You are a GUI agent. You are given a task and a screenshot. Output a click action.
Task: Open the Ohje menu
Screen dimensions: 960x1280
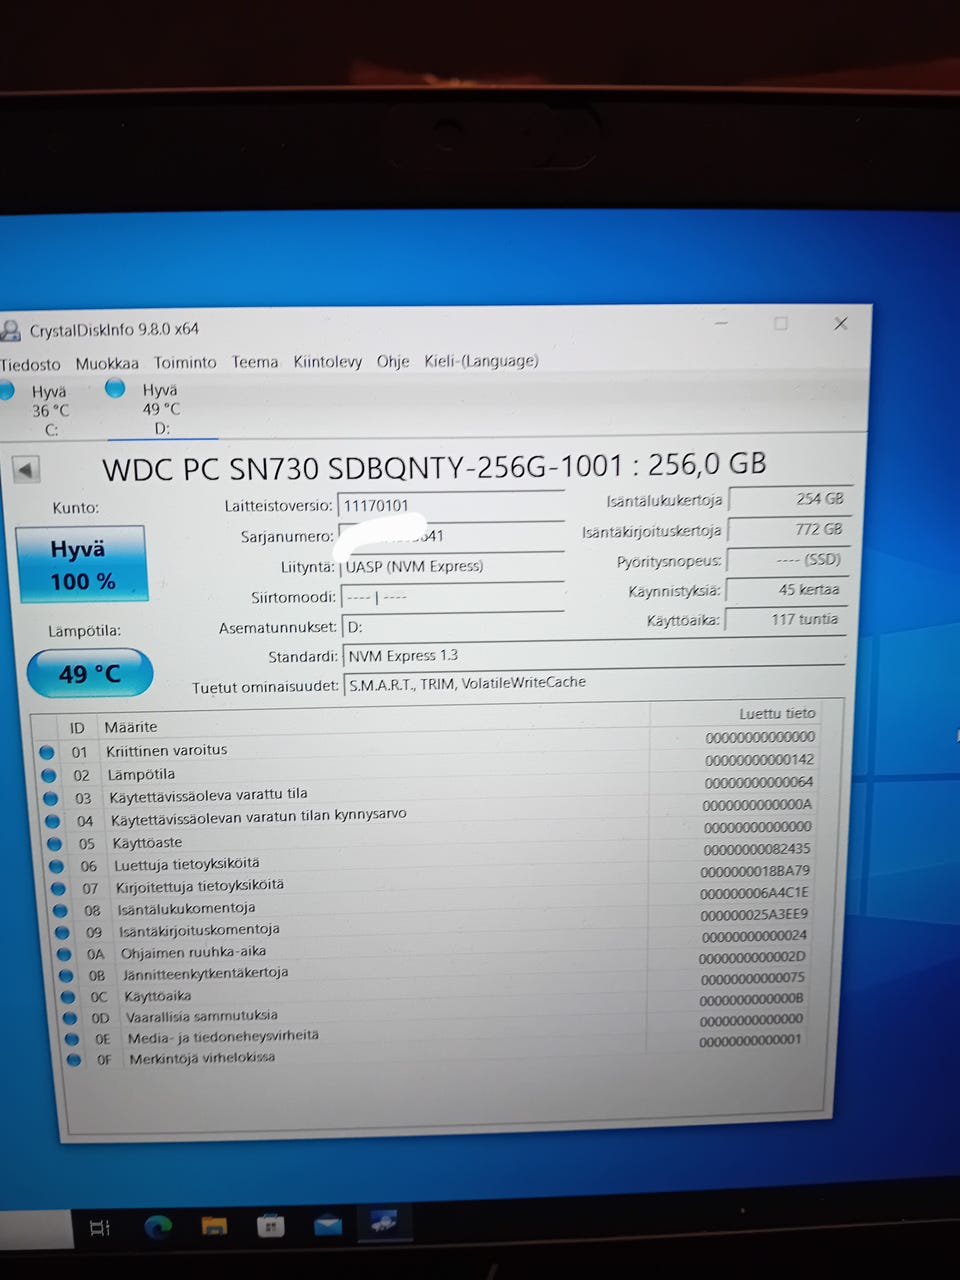(393, 361)
